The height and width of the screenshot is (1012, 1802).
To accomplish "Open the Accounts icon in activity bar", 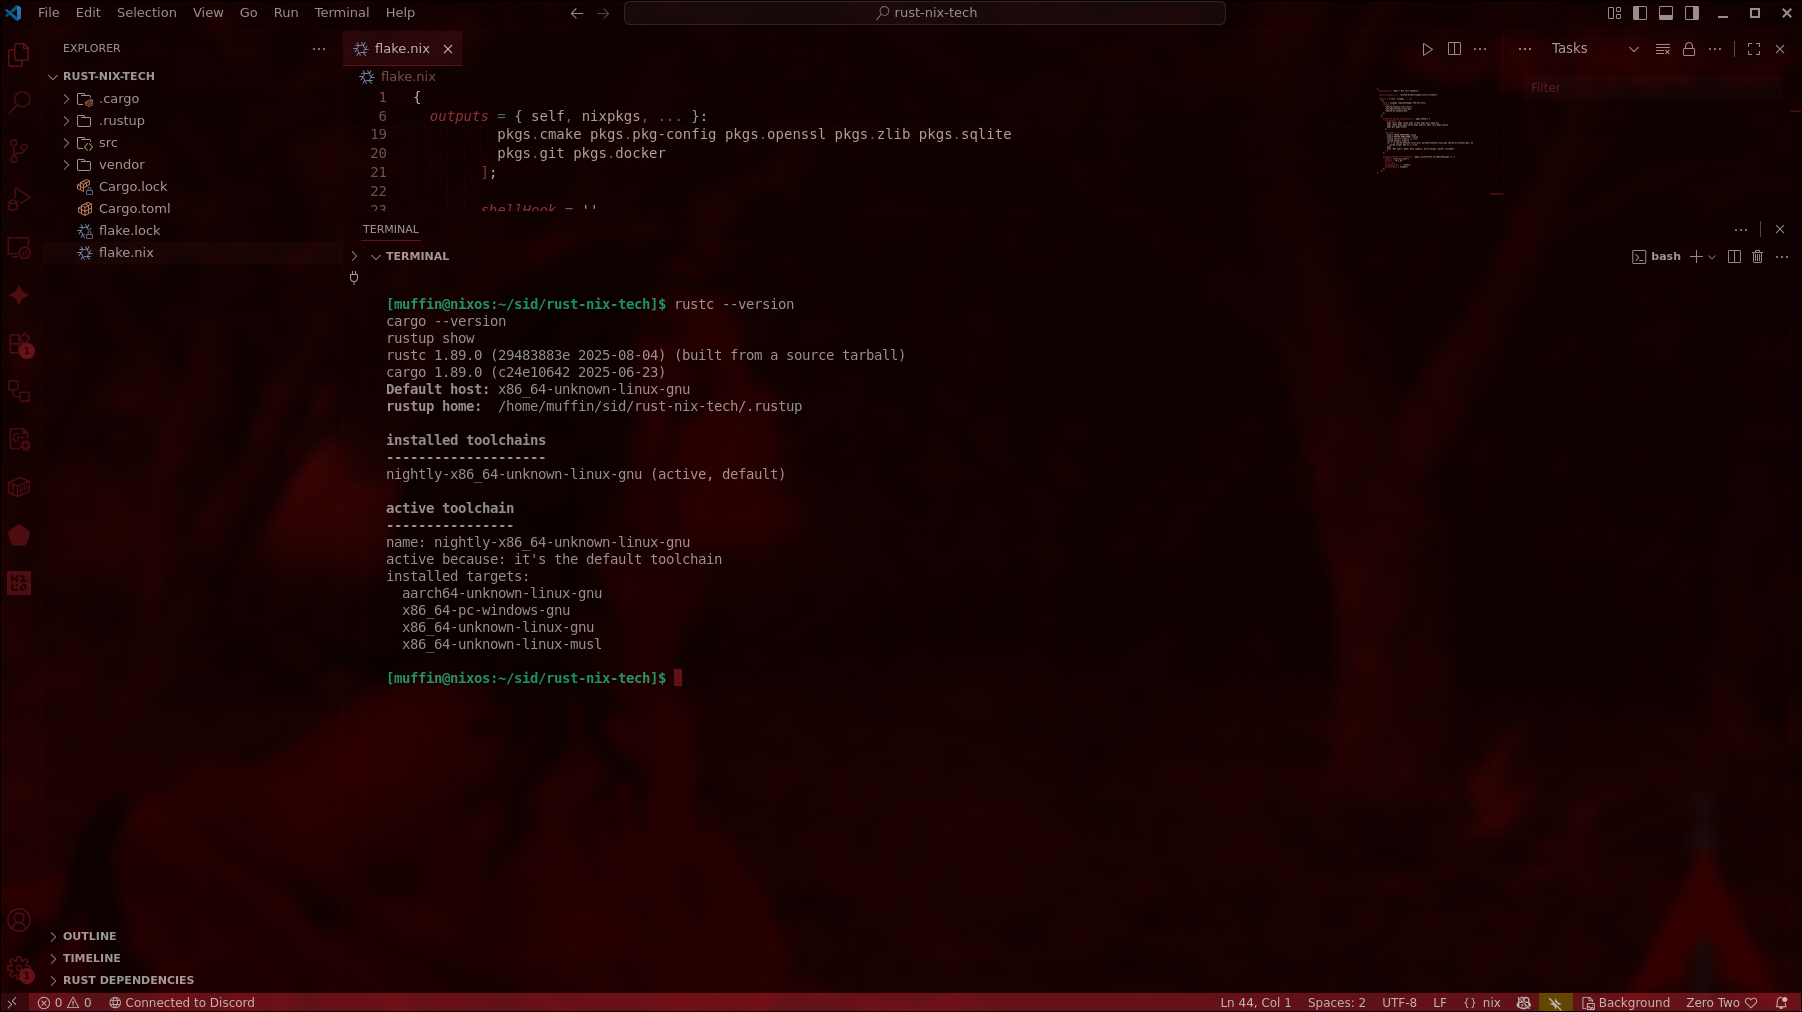I will click(19, 921).
